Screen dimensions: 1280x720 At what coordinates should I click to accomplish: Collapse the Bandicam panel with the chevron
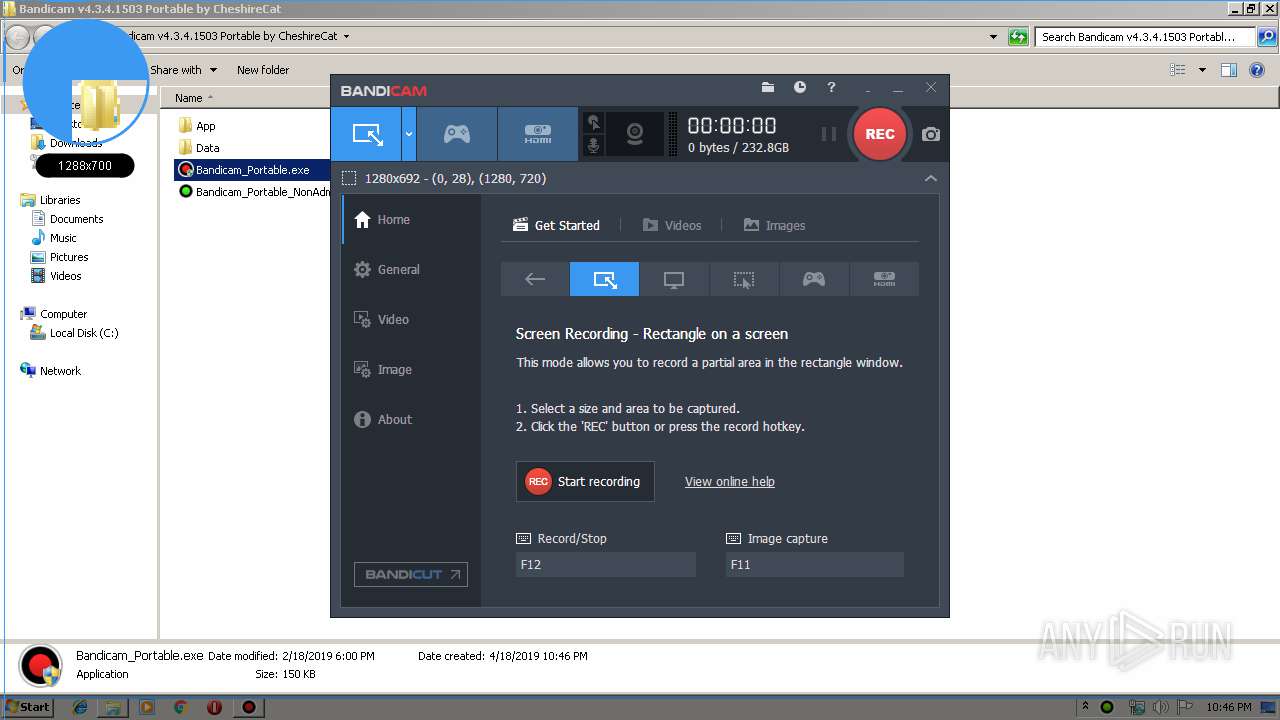point(931,179)
